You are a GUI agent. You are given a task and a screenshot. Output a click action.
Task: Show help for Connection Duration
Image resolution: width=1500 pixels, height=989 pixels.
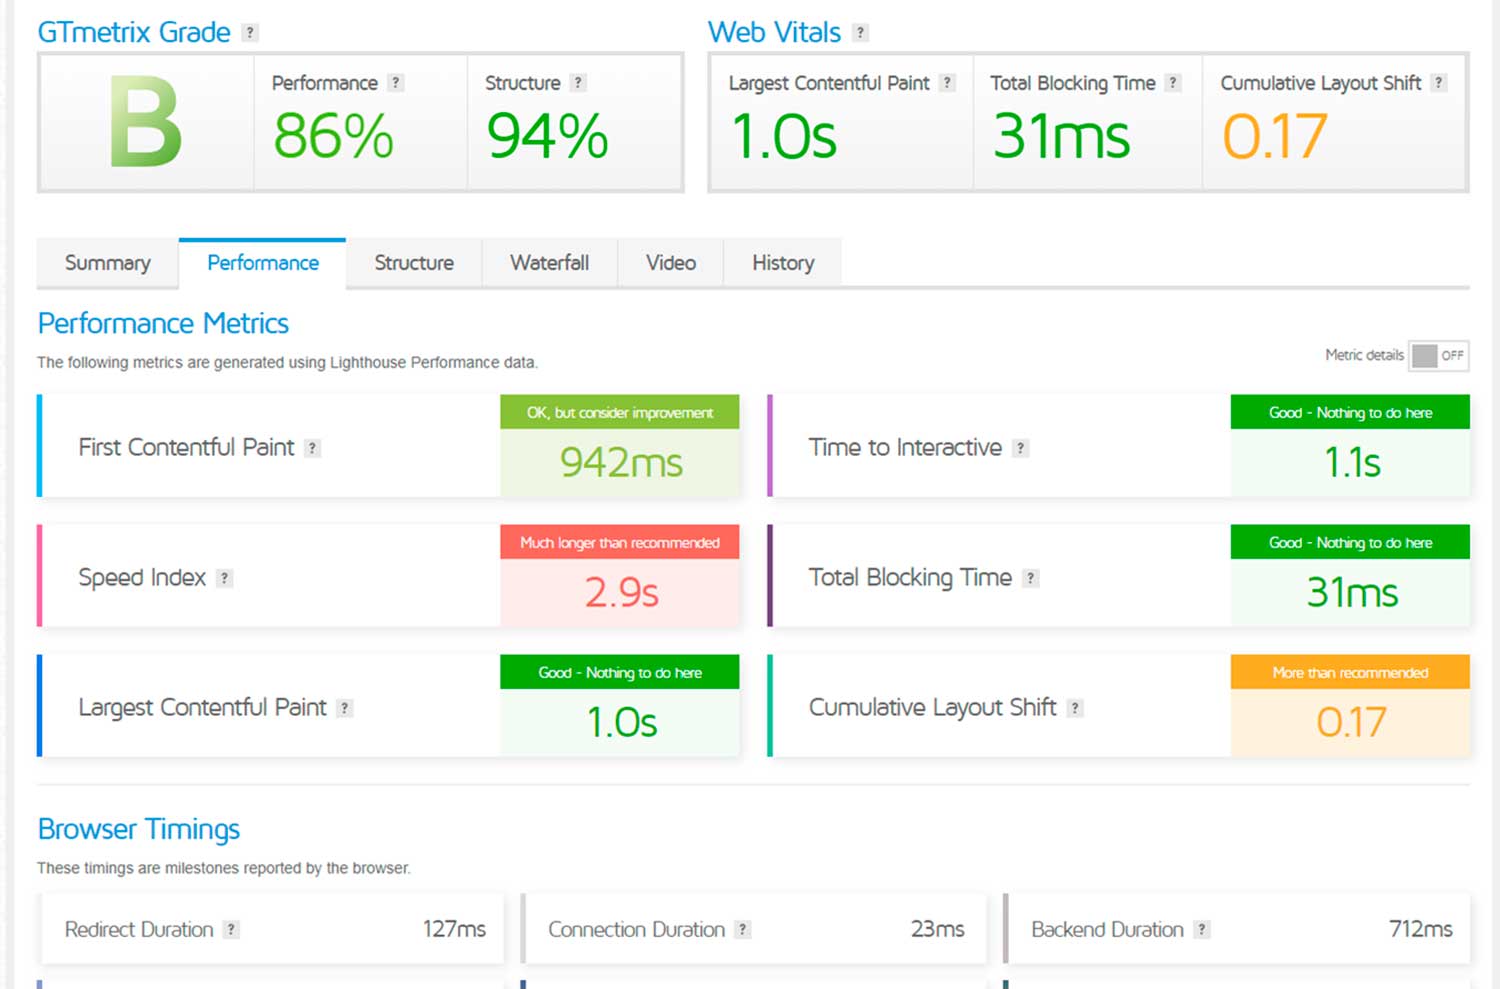[742, 930]
